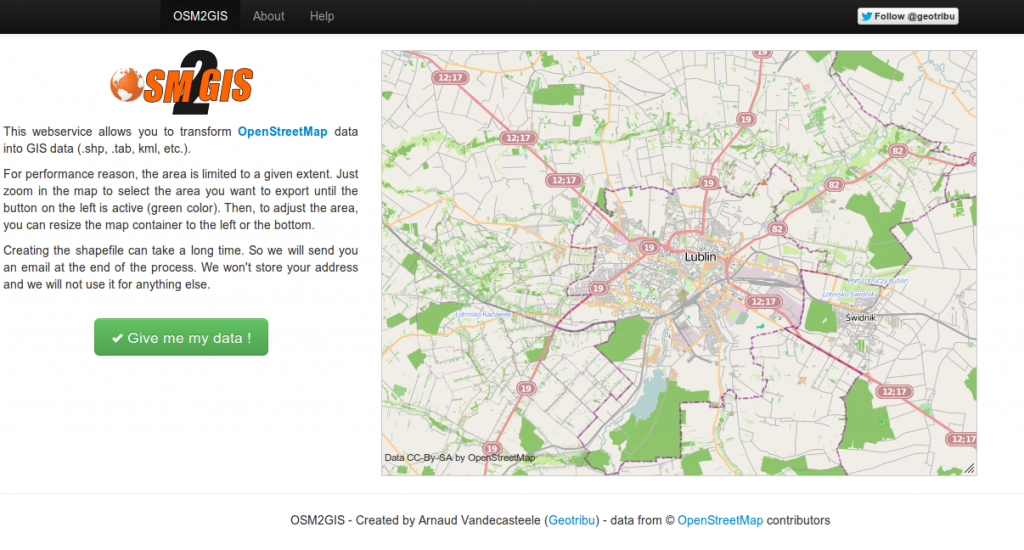Click the Świdnik town label on map
Screen dimensions: 1024x550
[x=860, y=317]
